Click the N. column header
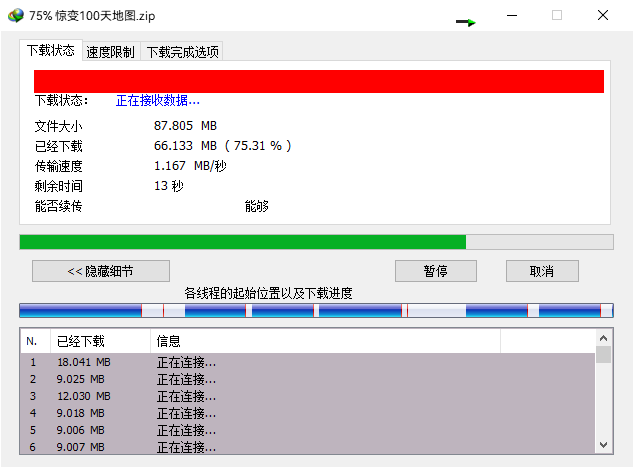Screen dimensions: 634x467 (35, 341)
